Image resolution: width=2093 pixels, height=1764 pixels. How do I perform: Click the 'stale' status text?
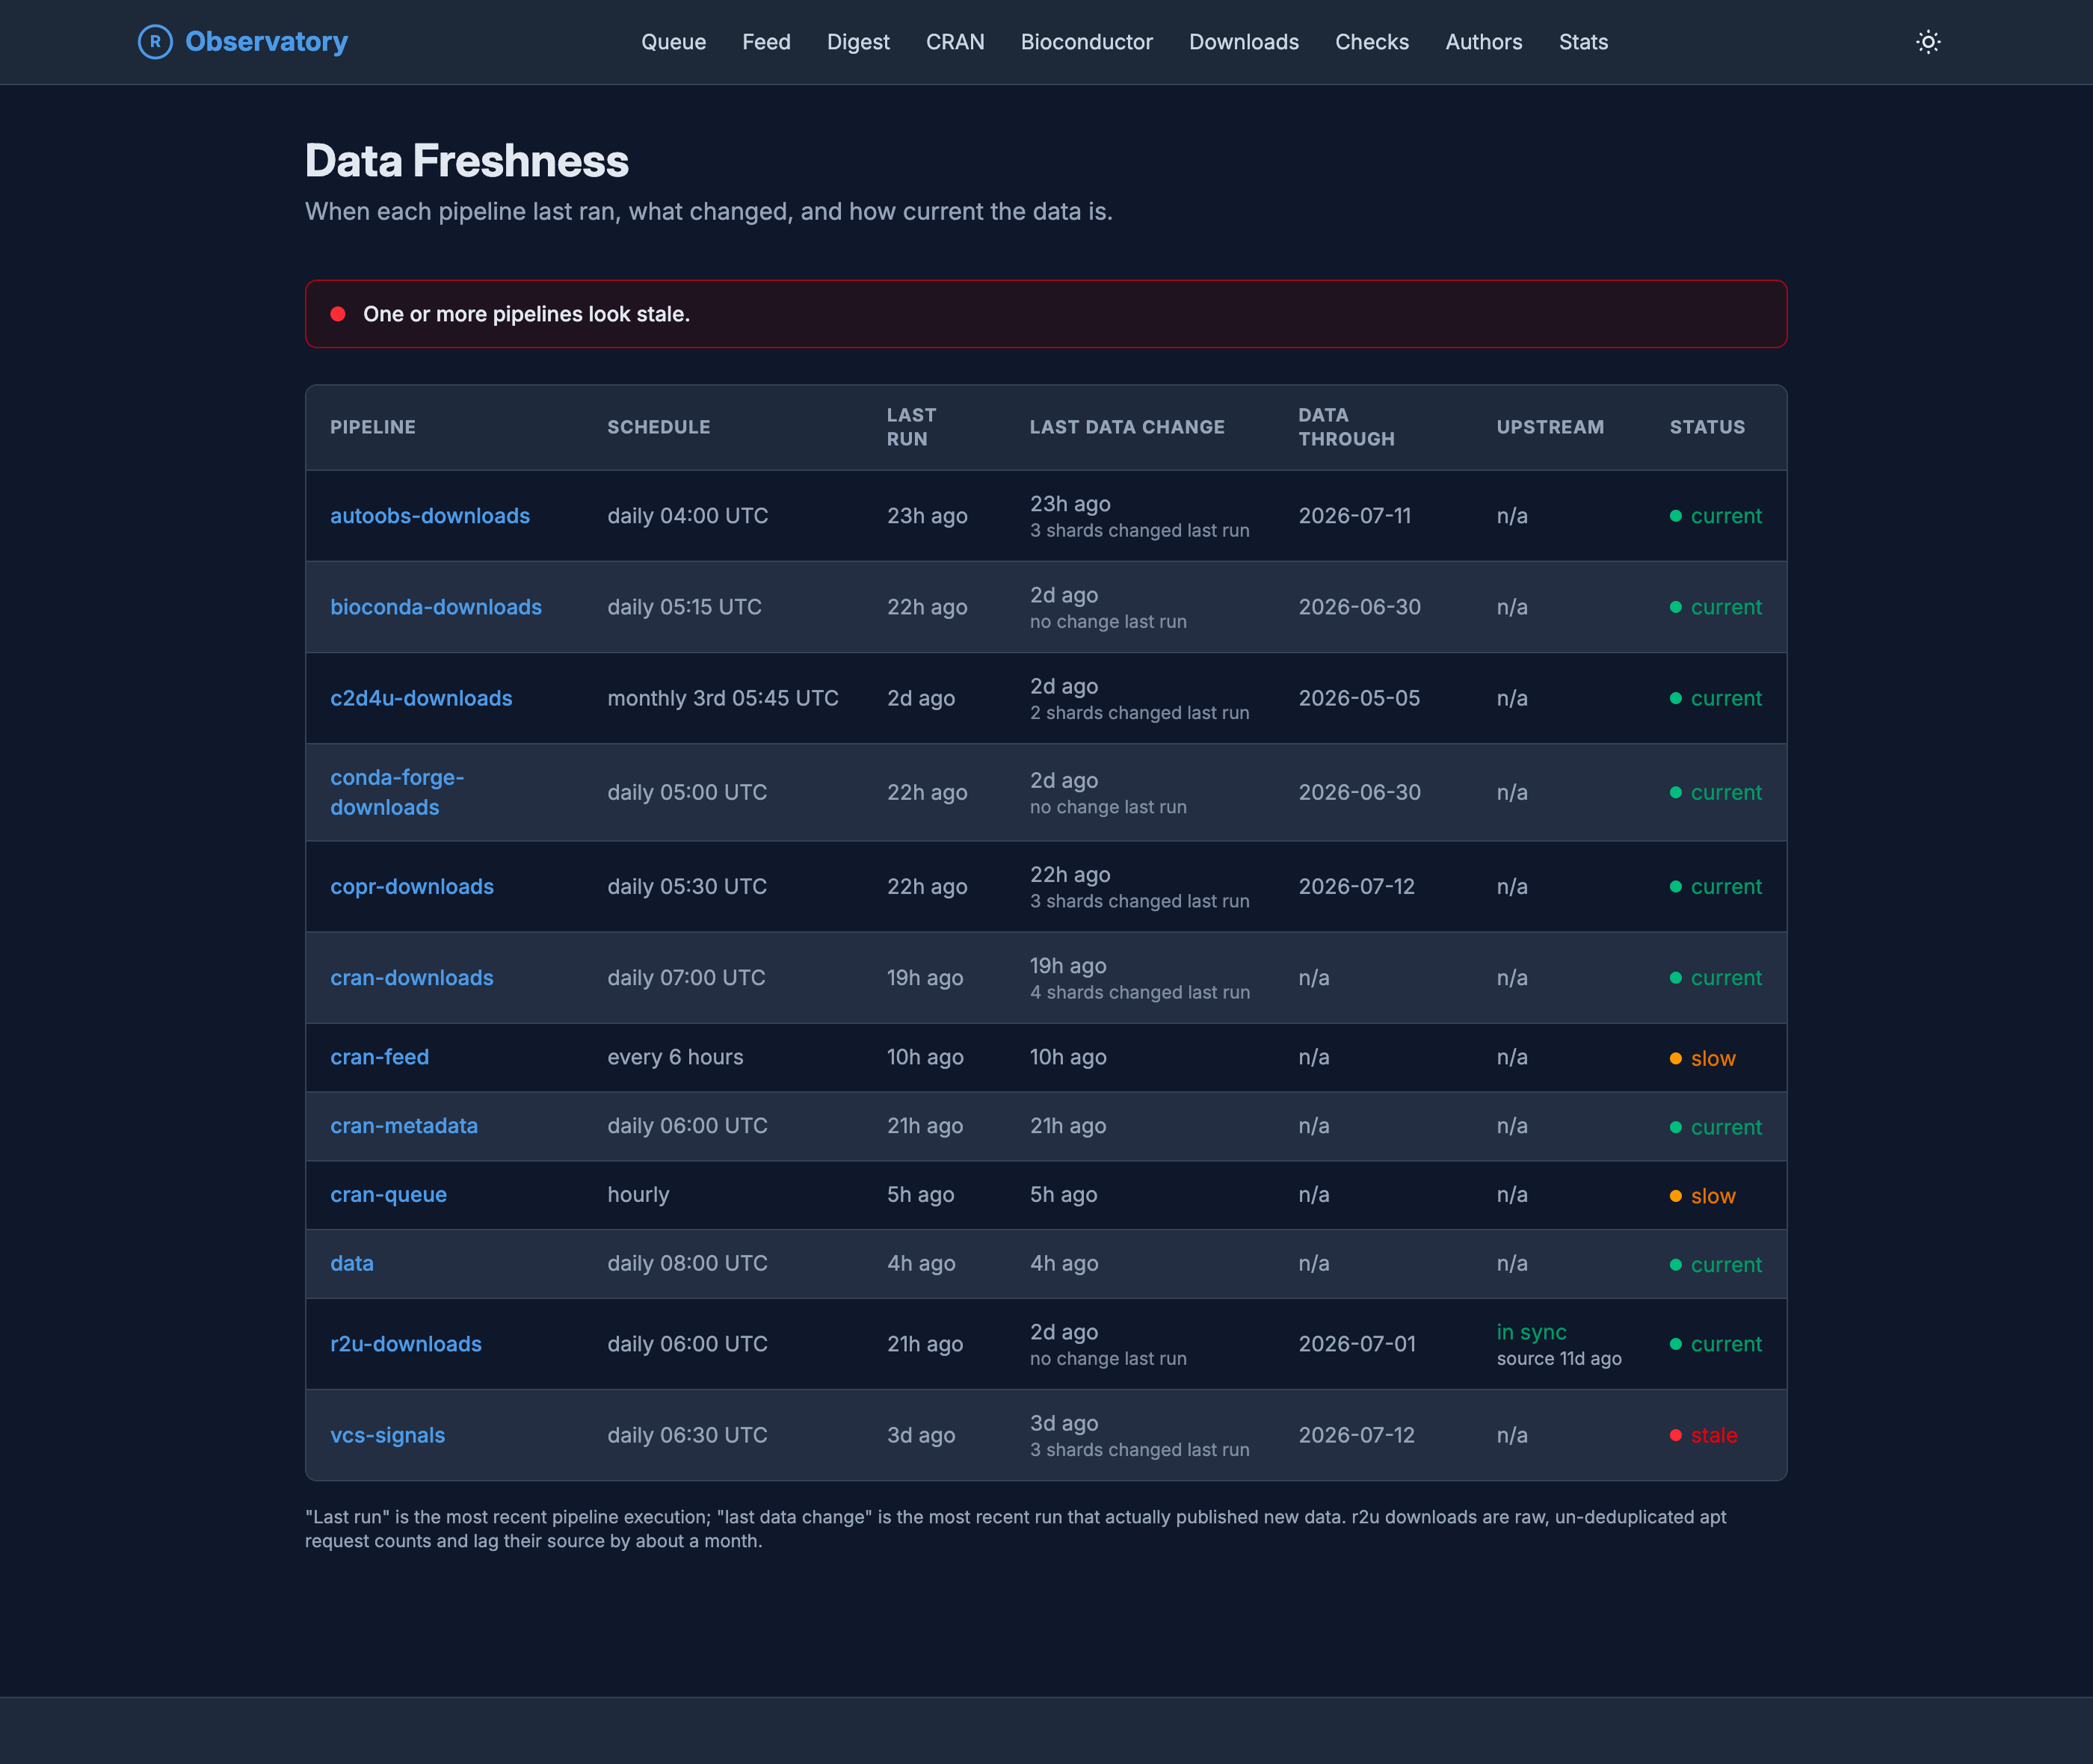click(x=1714, y=1435)
